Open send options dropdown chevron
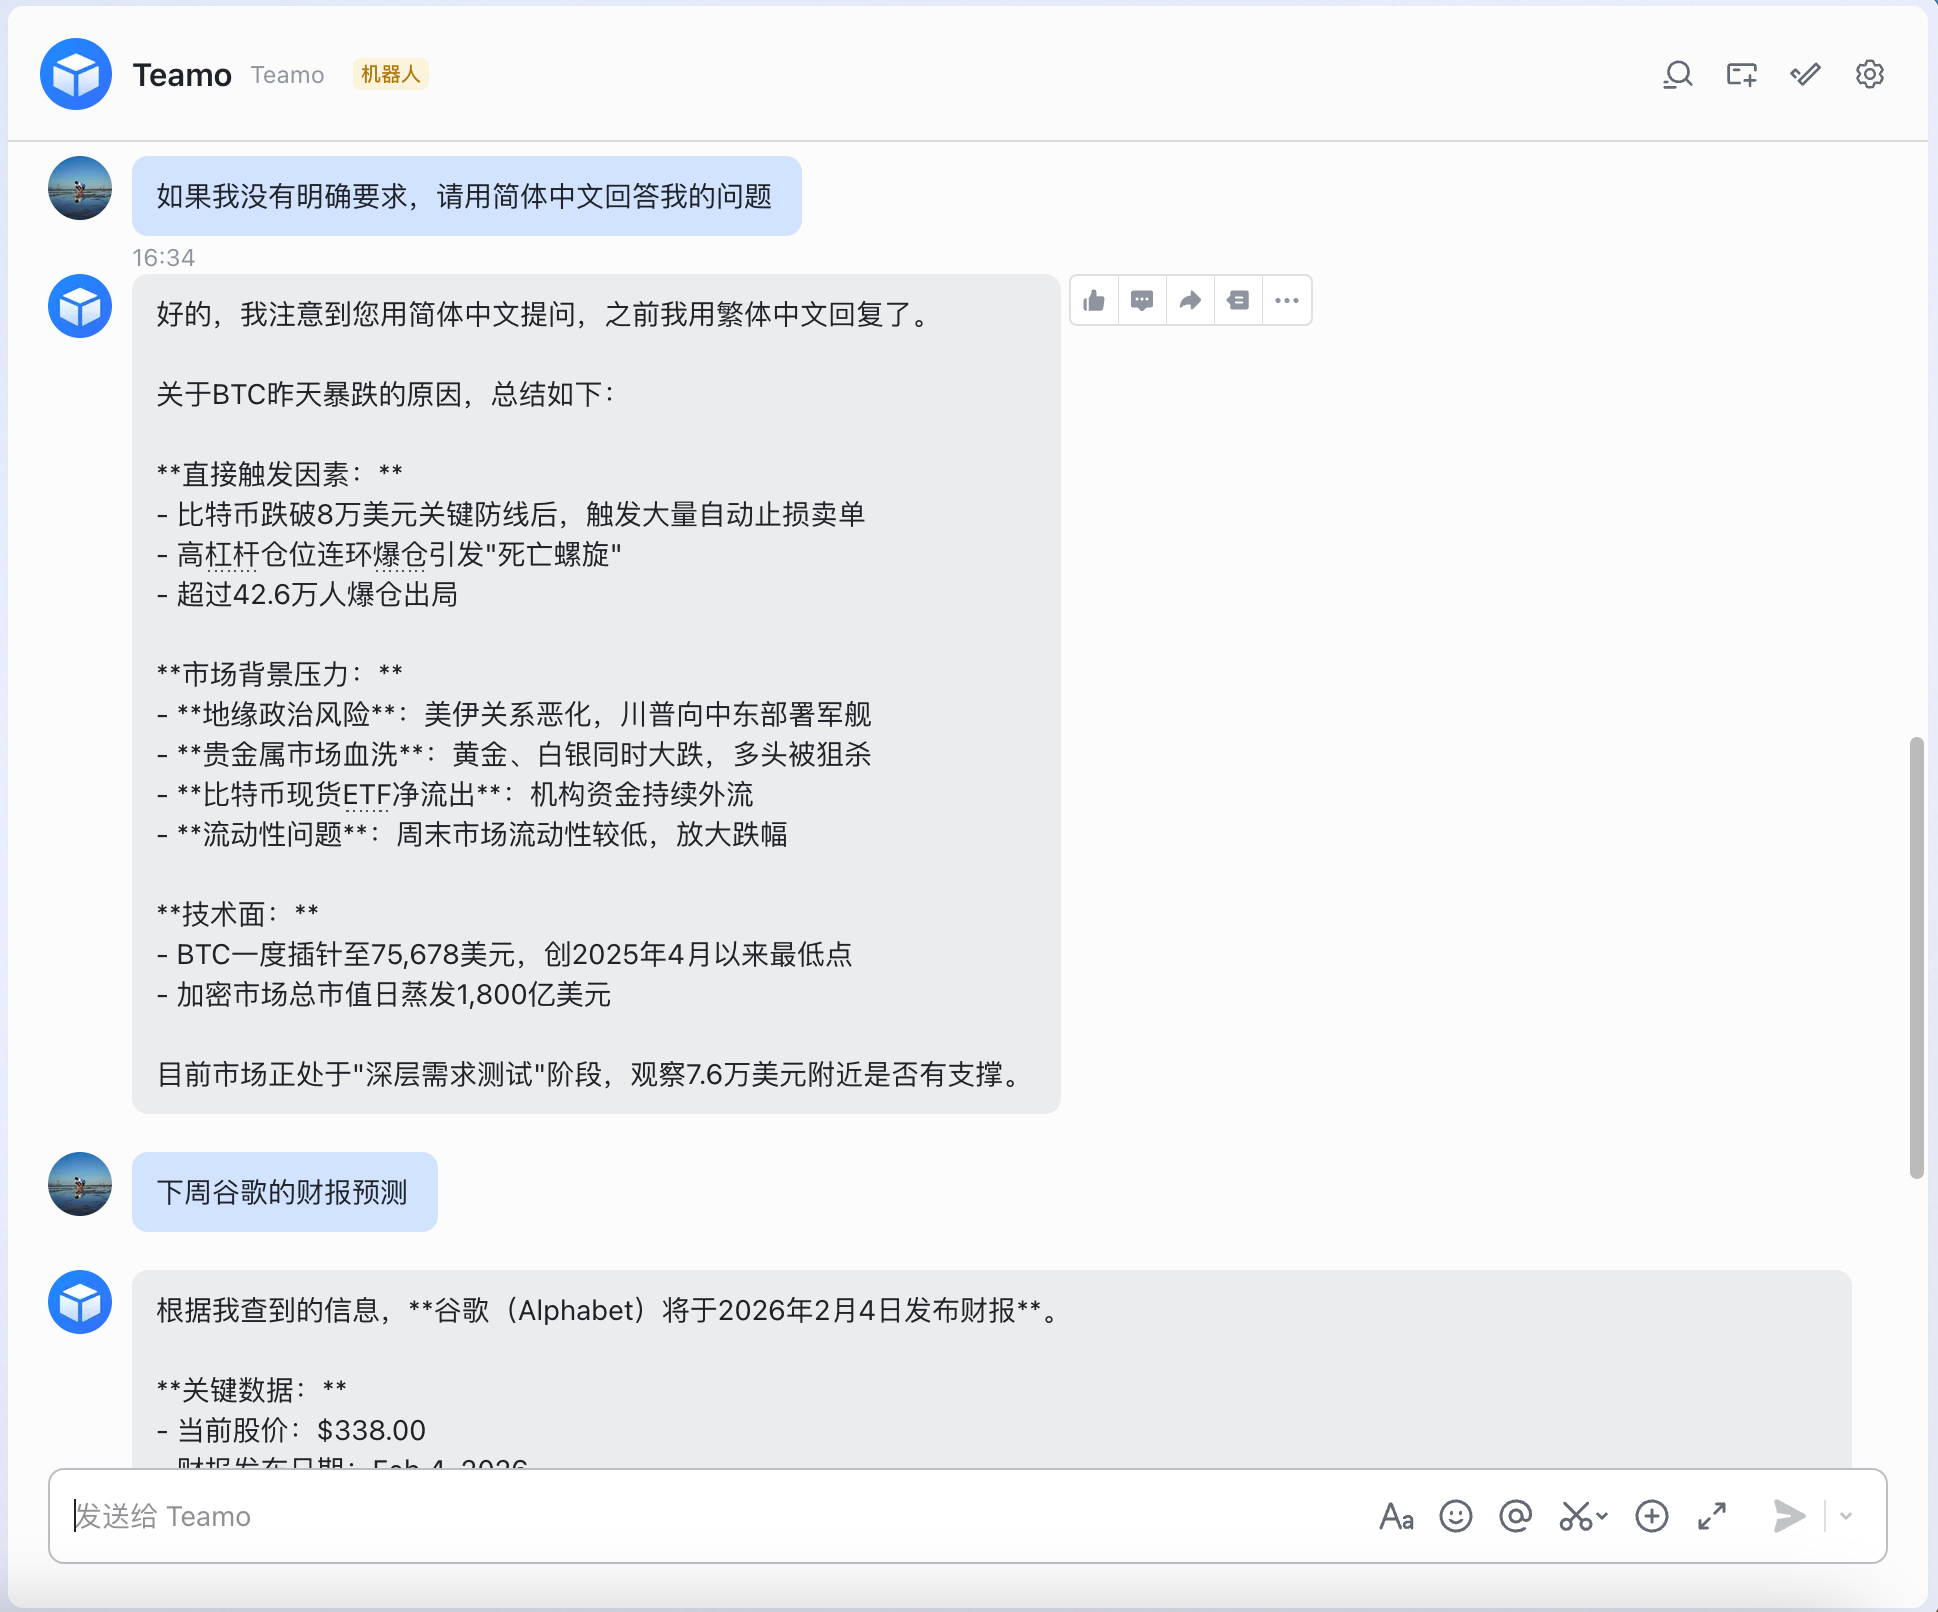Viewport: 1938px width, 1612px height. (1846, 1517)
